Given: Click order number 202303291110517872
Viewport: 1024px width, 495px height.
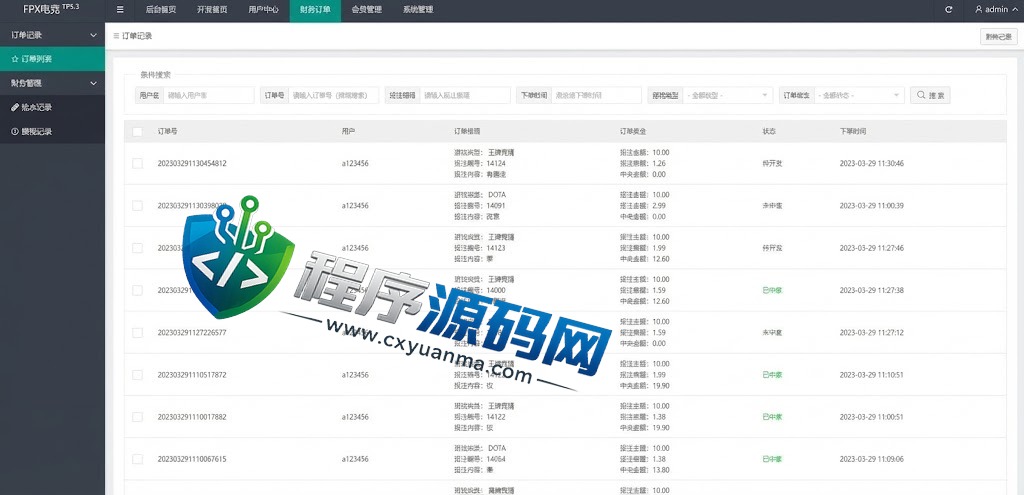Looking at the screenshot, I should coord(192,375).
